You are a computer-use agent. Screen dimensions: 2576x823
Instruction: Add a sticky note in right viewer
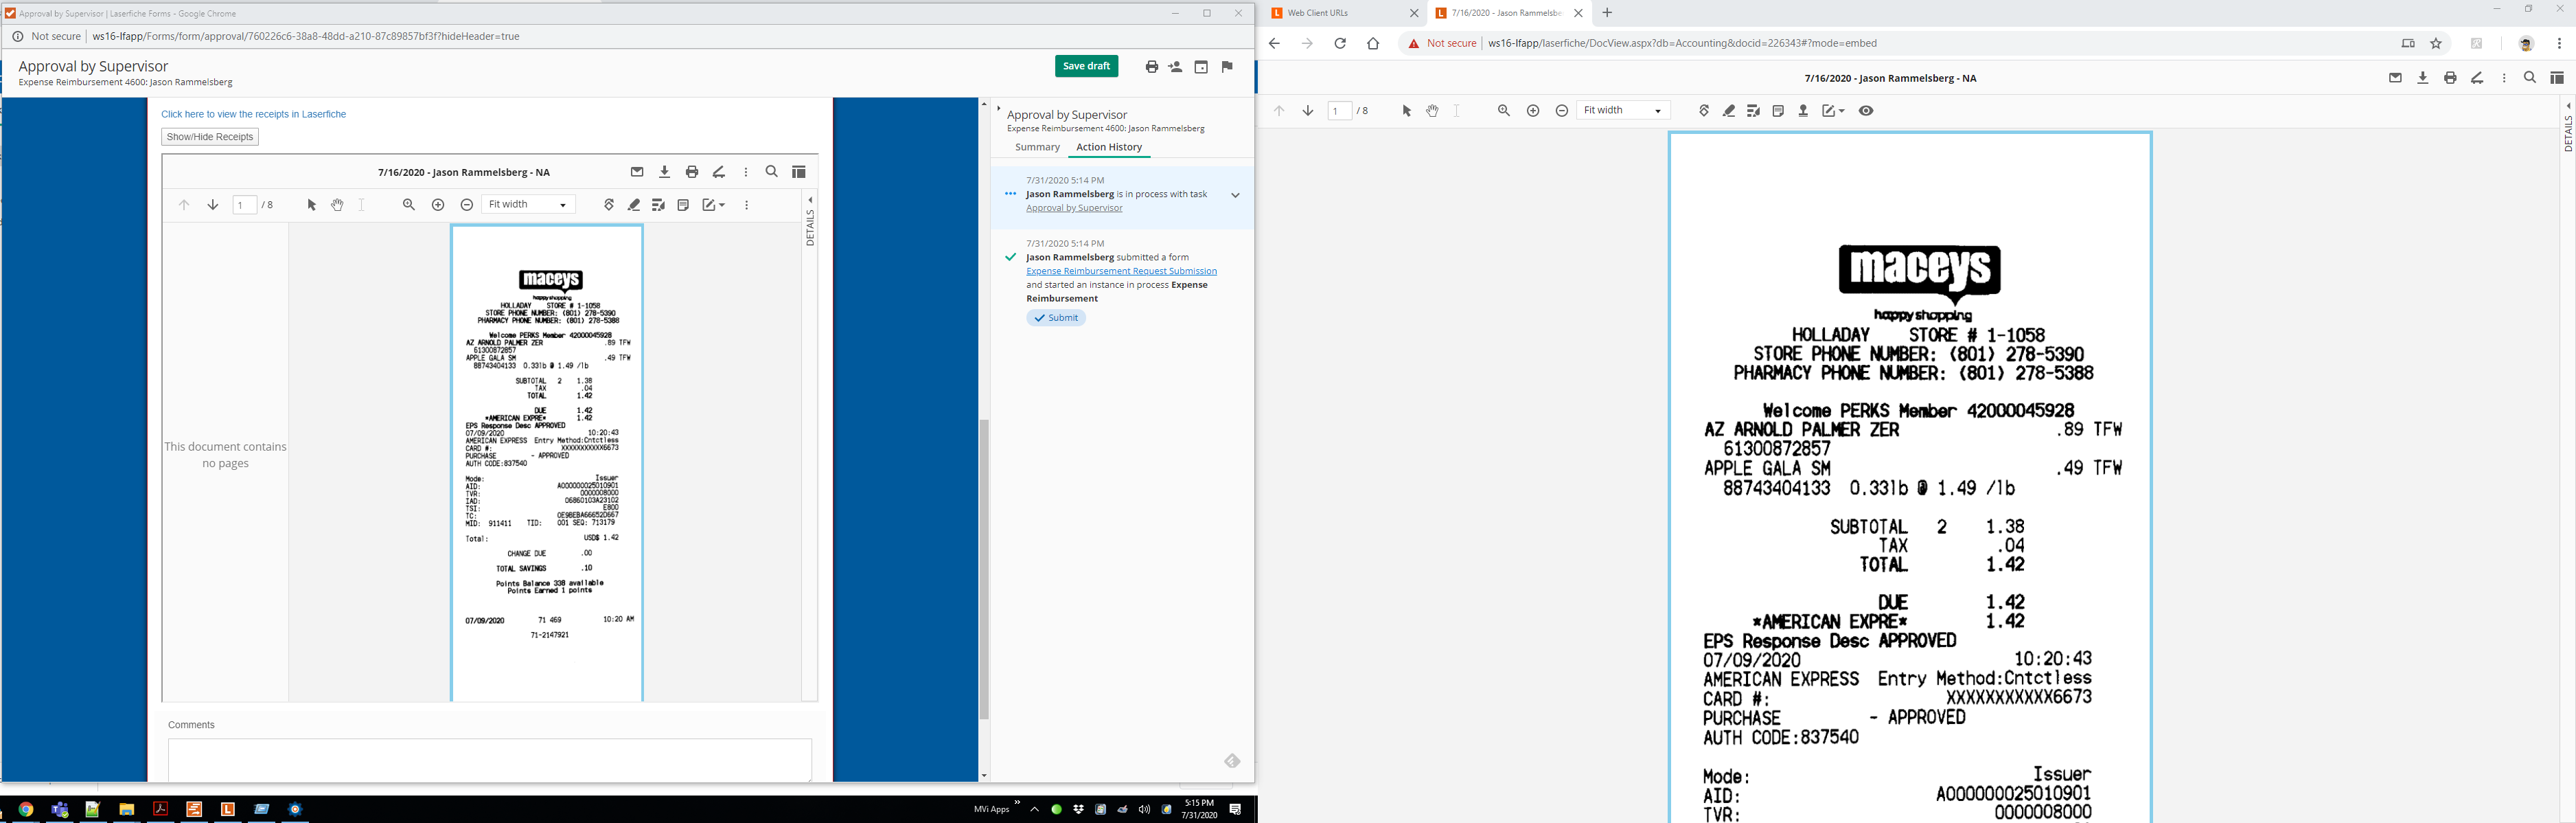pyautogui.click(x=1778, y=111)
